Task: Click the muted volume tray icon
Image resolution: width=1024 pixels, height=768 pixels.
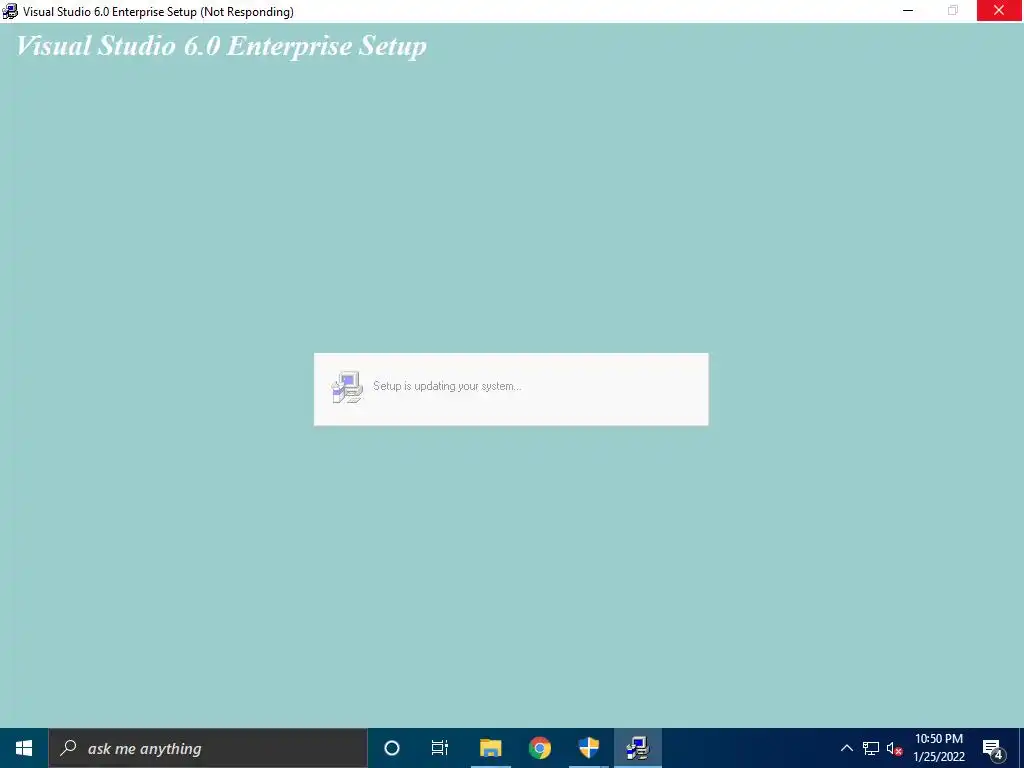Action: 894,748
